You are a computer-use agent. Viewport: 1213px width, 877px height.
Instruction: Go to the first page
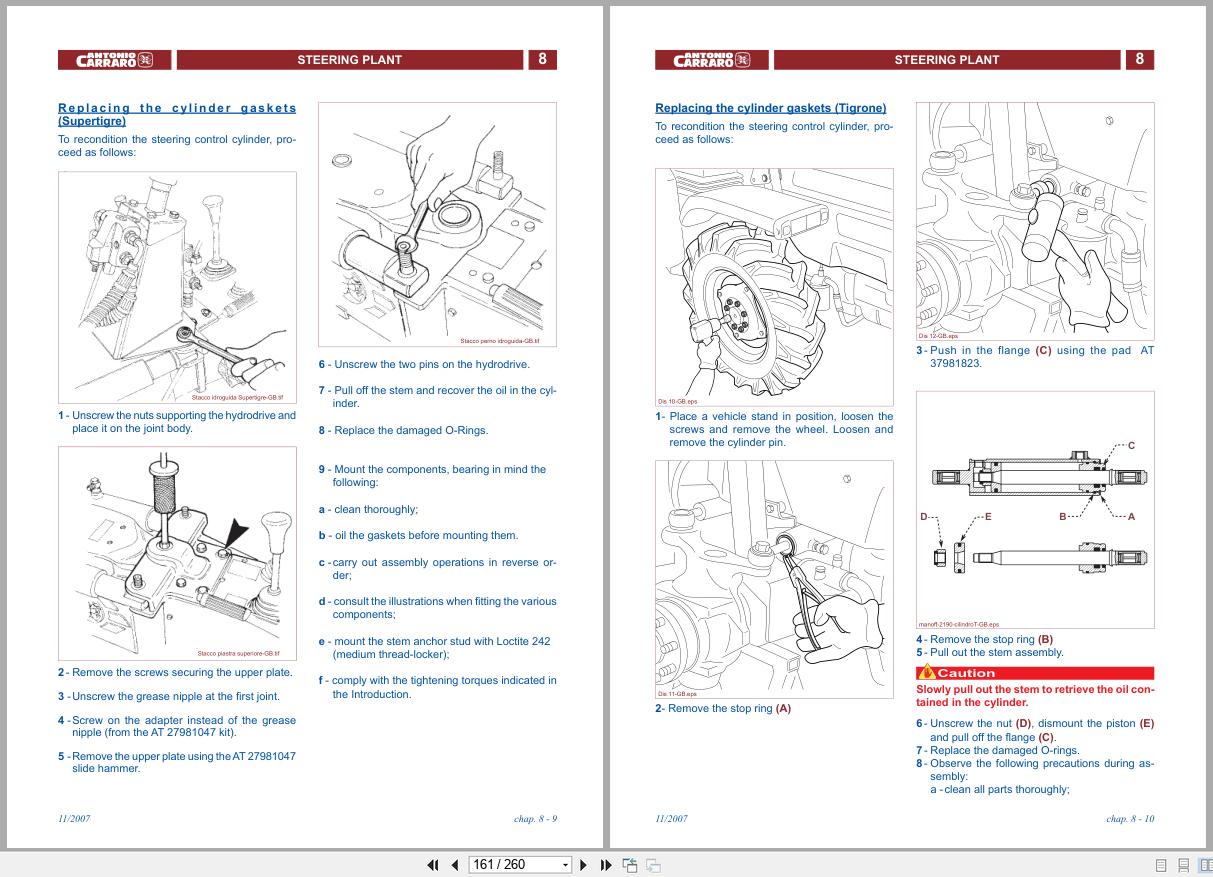click(x=433, y=865)
